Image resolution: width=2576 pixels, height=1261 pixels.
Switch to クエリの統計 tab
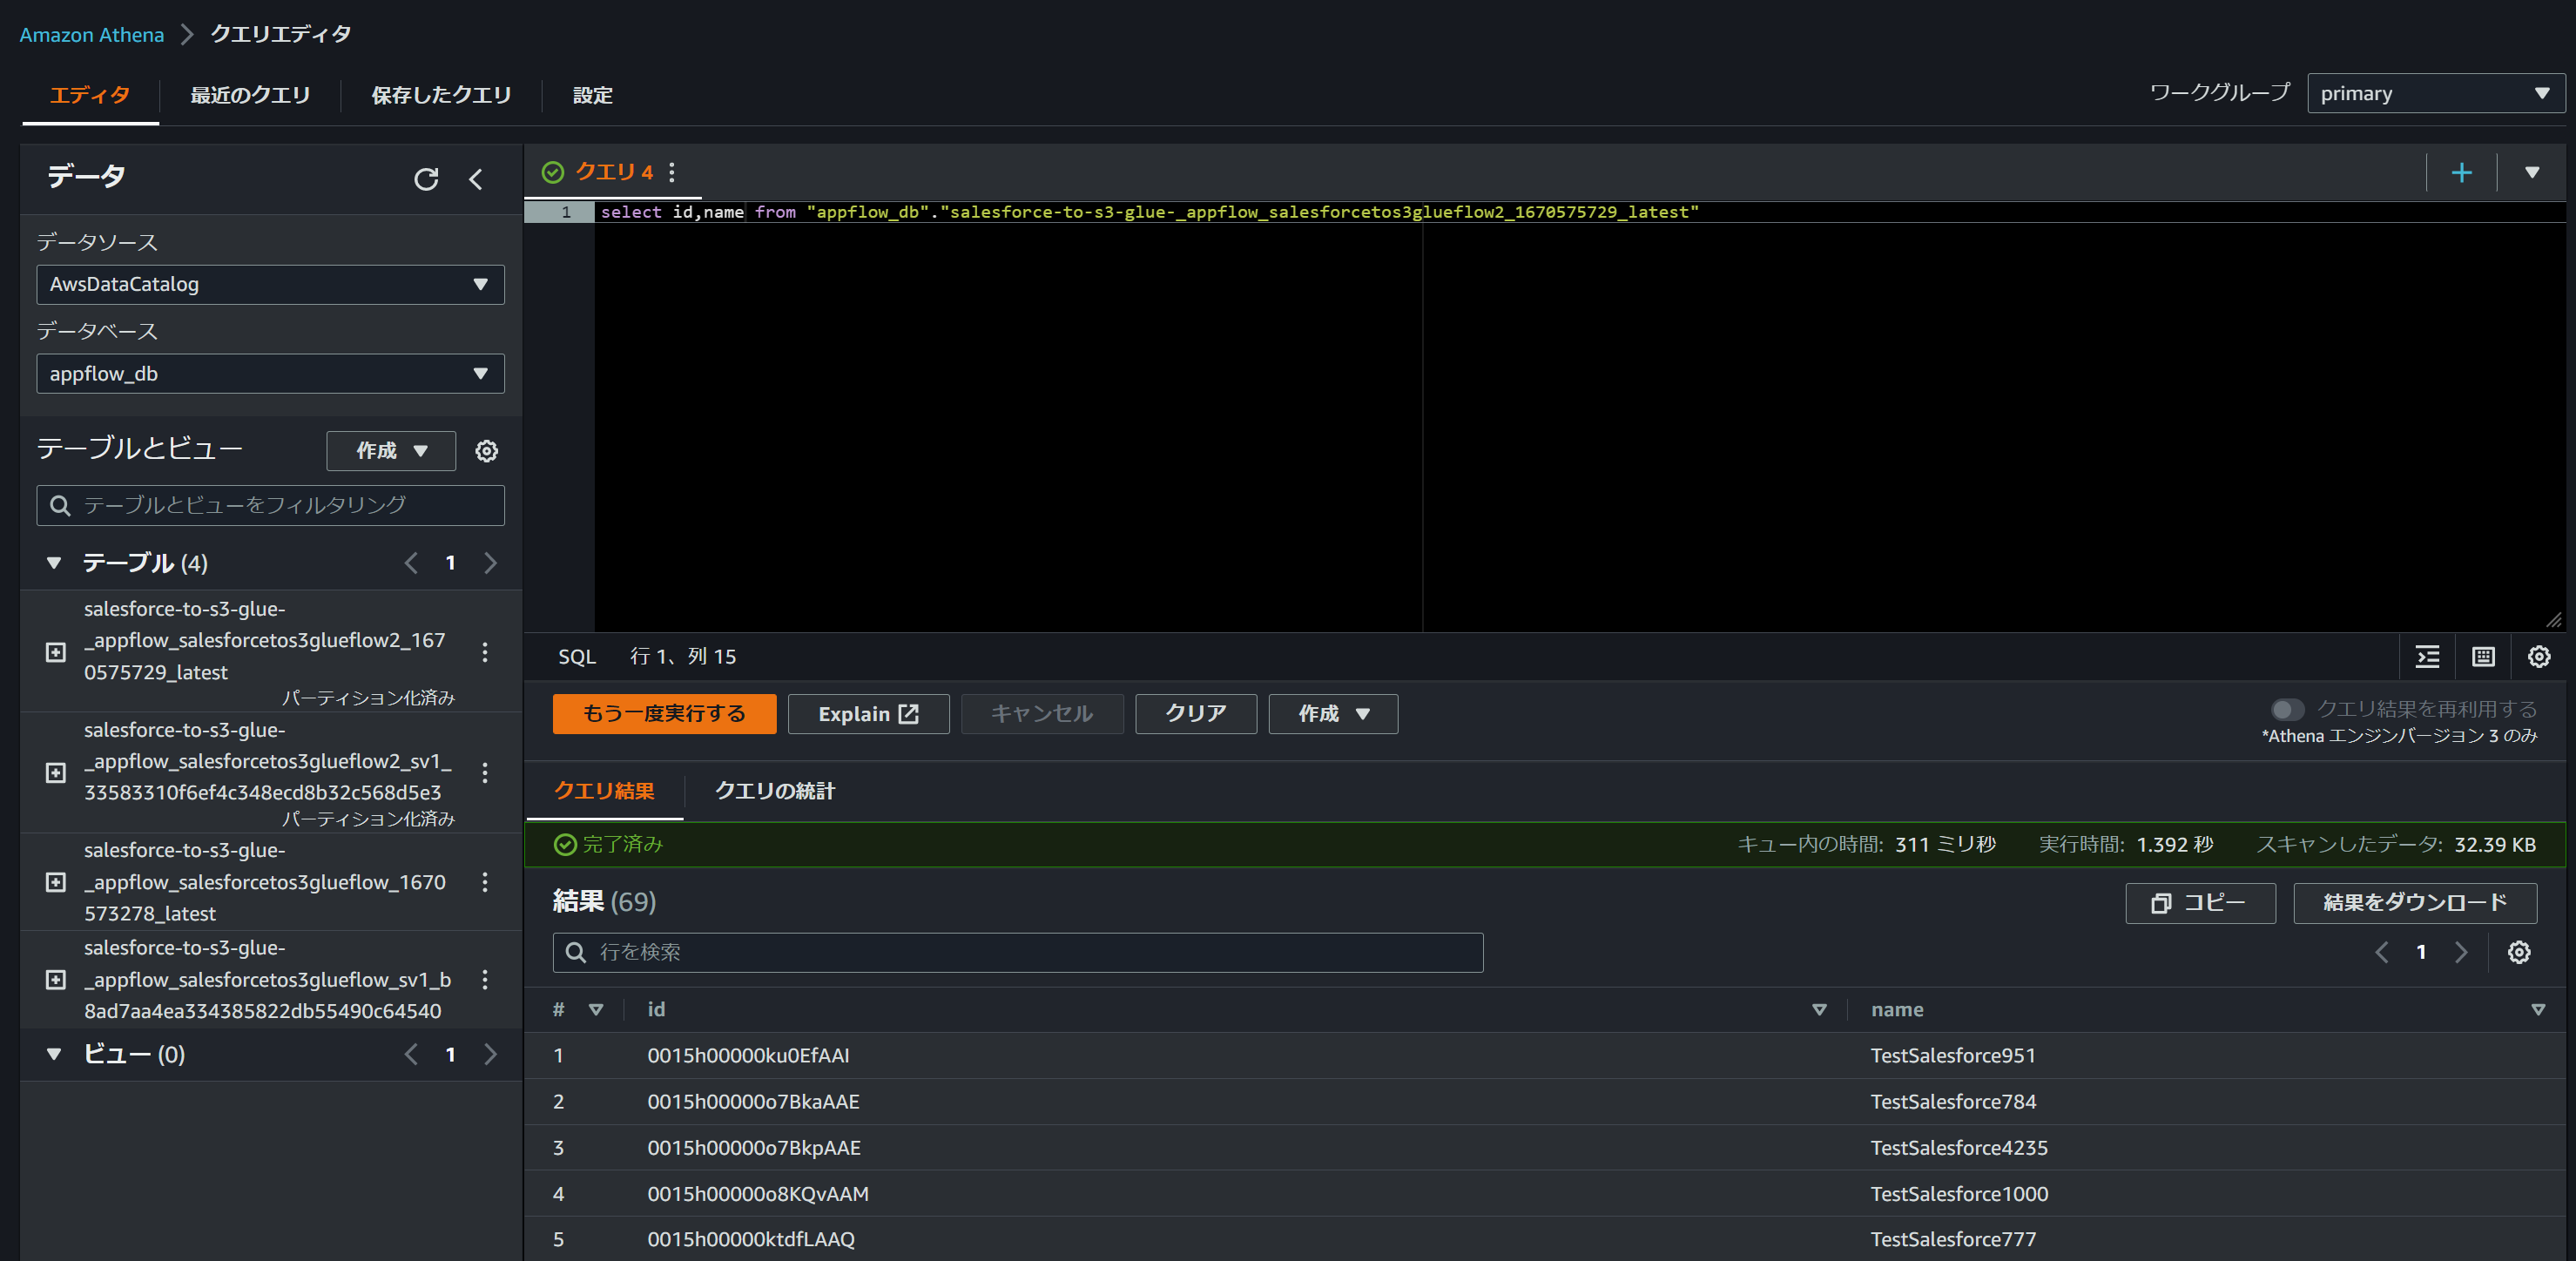click(x=774, y=791)
